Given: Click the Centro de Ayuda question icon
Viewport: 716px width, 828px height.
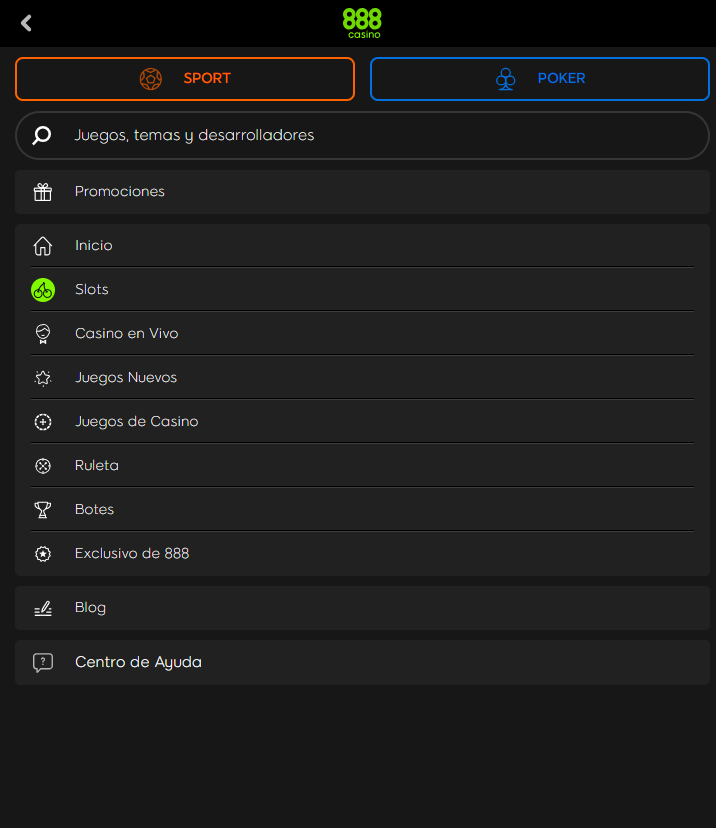Looking at the screenshot, I should 43,662.
